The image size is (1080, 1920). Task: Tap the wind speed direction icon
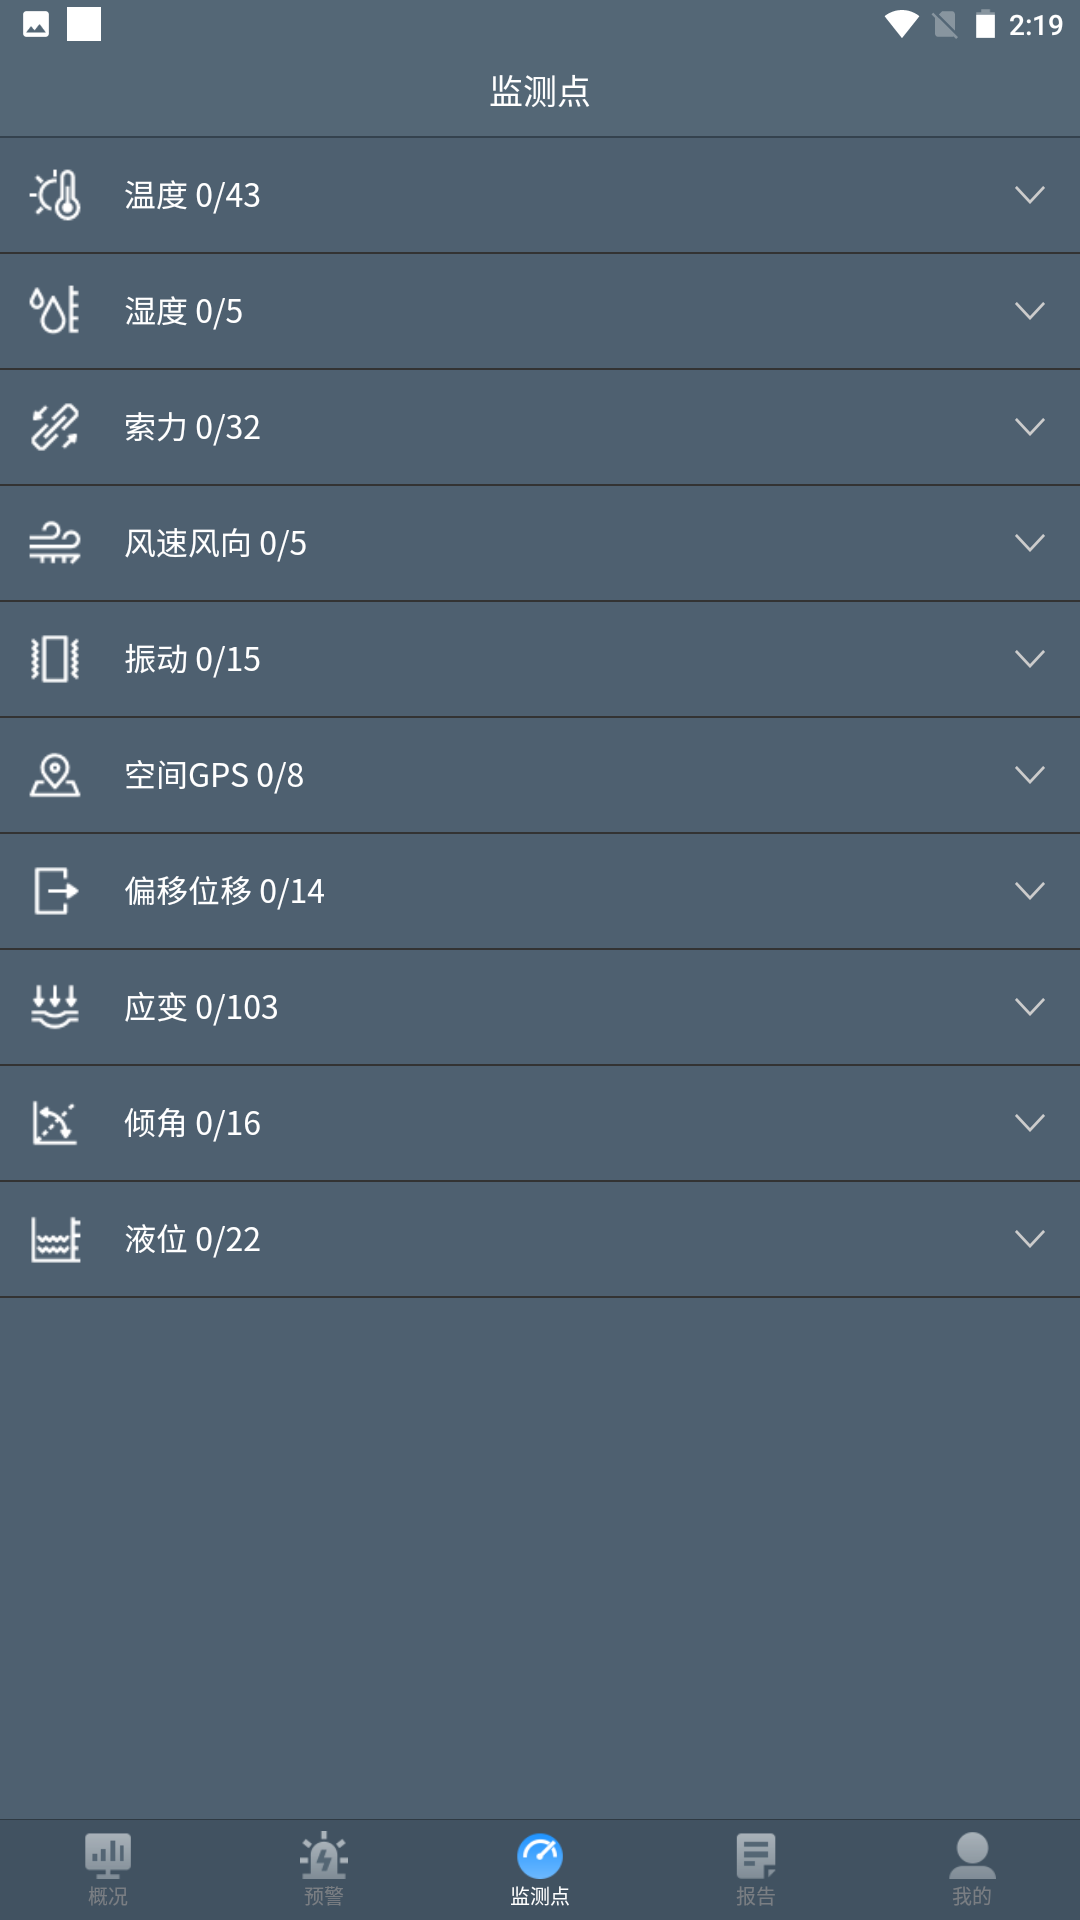tap(55, 543)
